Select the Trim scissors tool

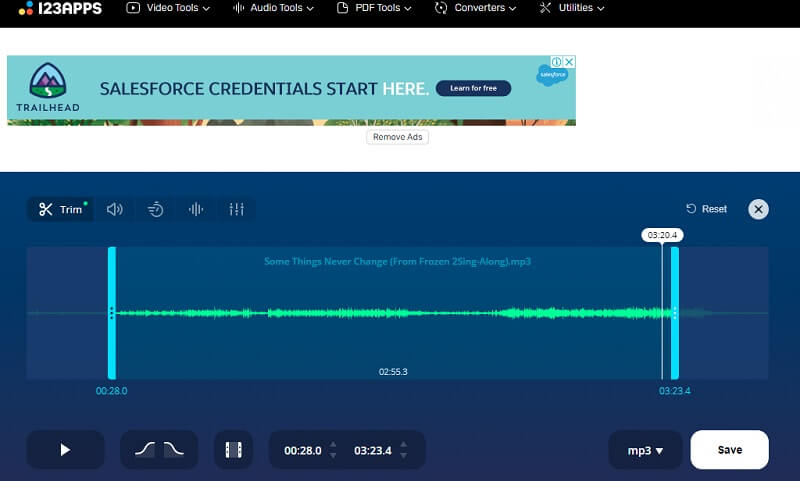(60, 209)
